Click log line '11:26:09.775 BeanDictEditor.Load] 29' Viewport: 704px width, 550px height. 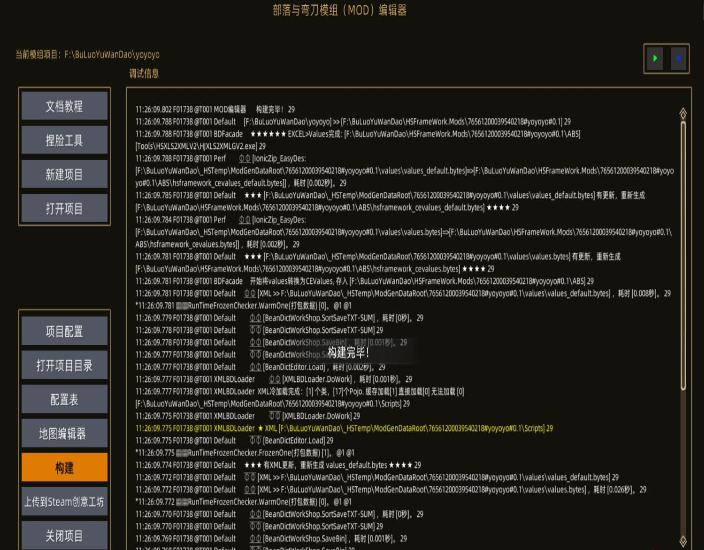[234, 440]
